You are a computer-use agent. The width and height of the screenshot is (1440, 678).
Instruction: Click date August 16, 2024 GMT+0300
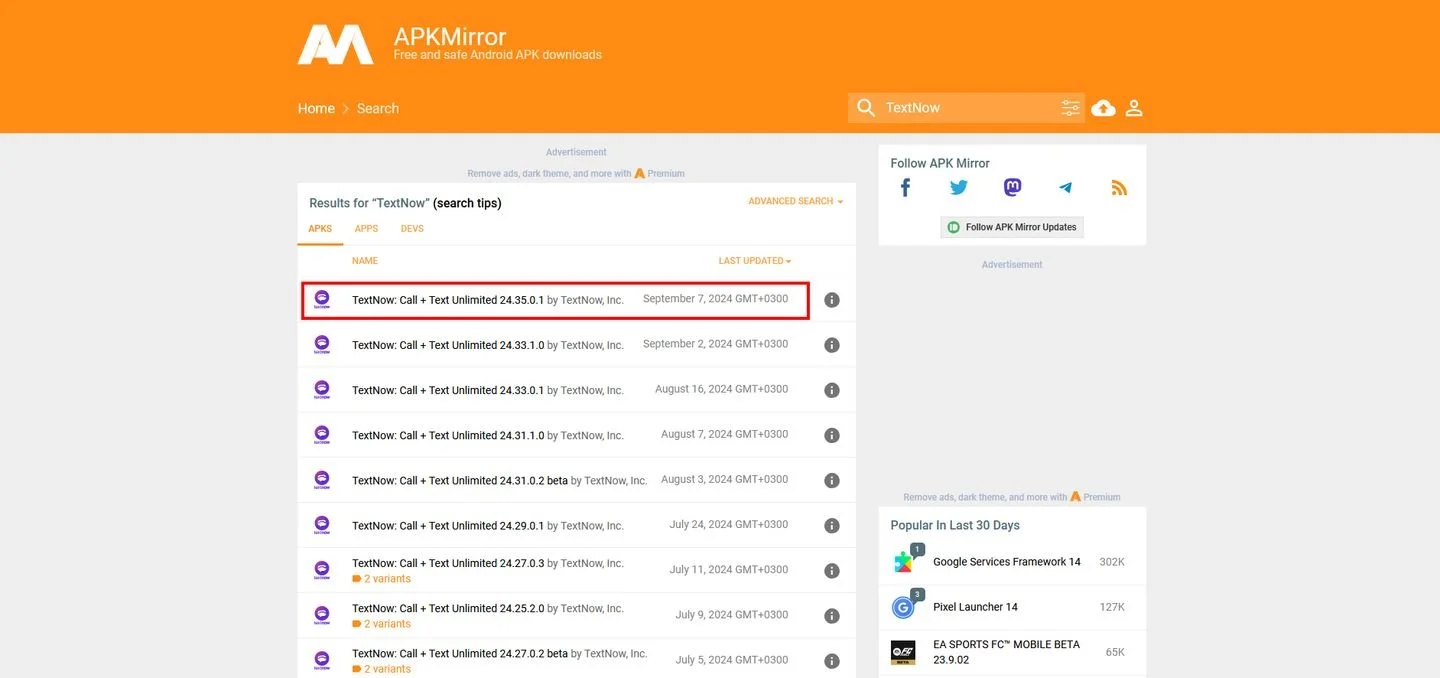(721, 389)
